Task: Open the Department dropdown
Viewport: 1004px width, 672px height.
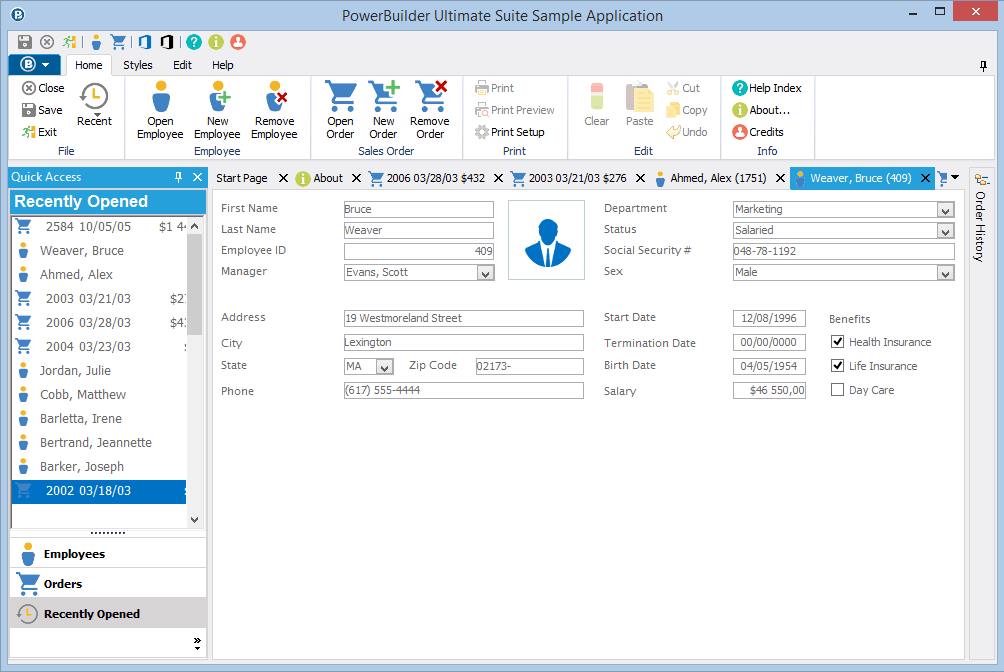Action: click(x=944, y=209)
